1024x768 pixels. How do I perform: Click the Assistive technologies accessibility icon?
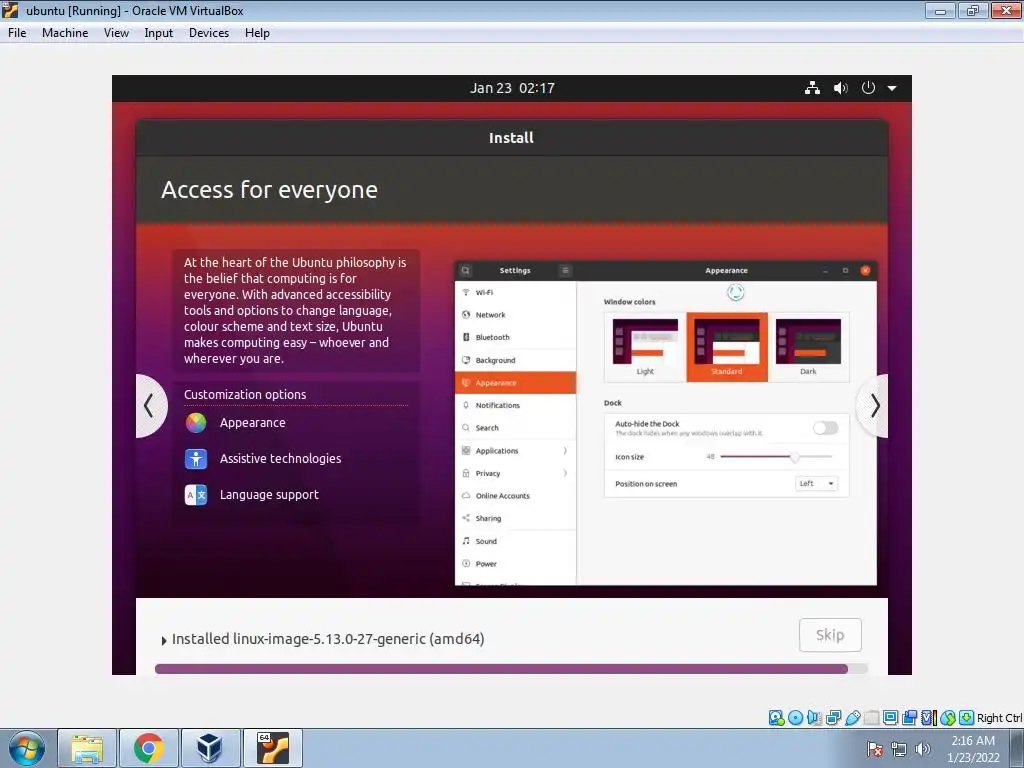[196, 458]
